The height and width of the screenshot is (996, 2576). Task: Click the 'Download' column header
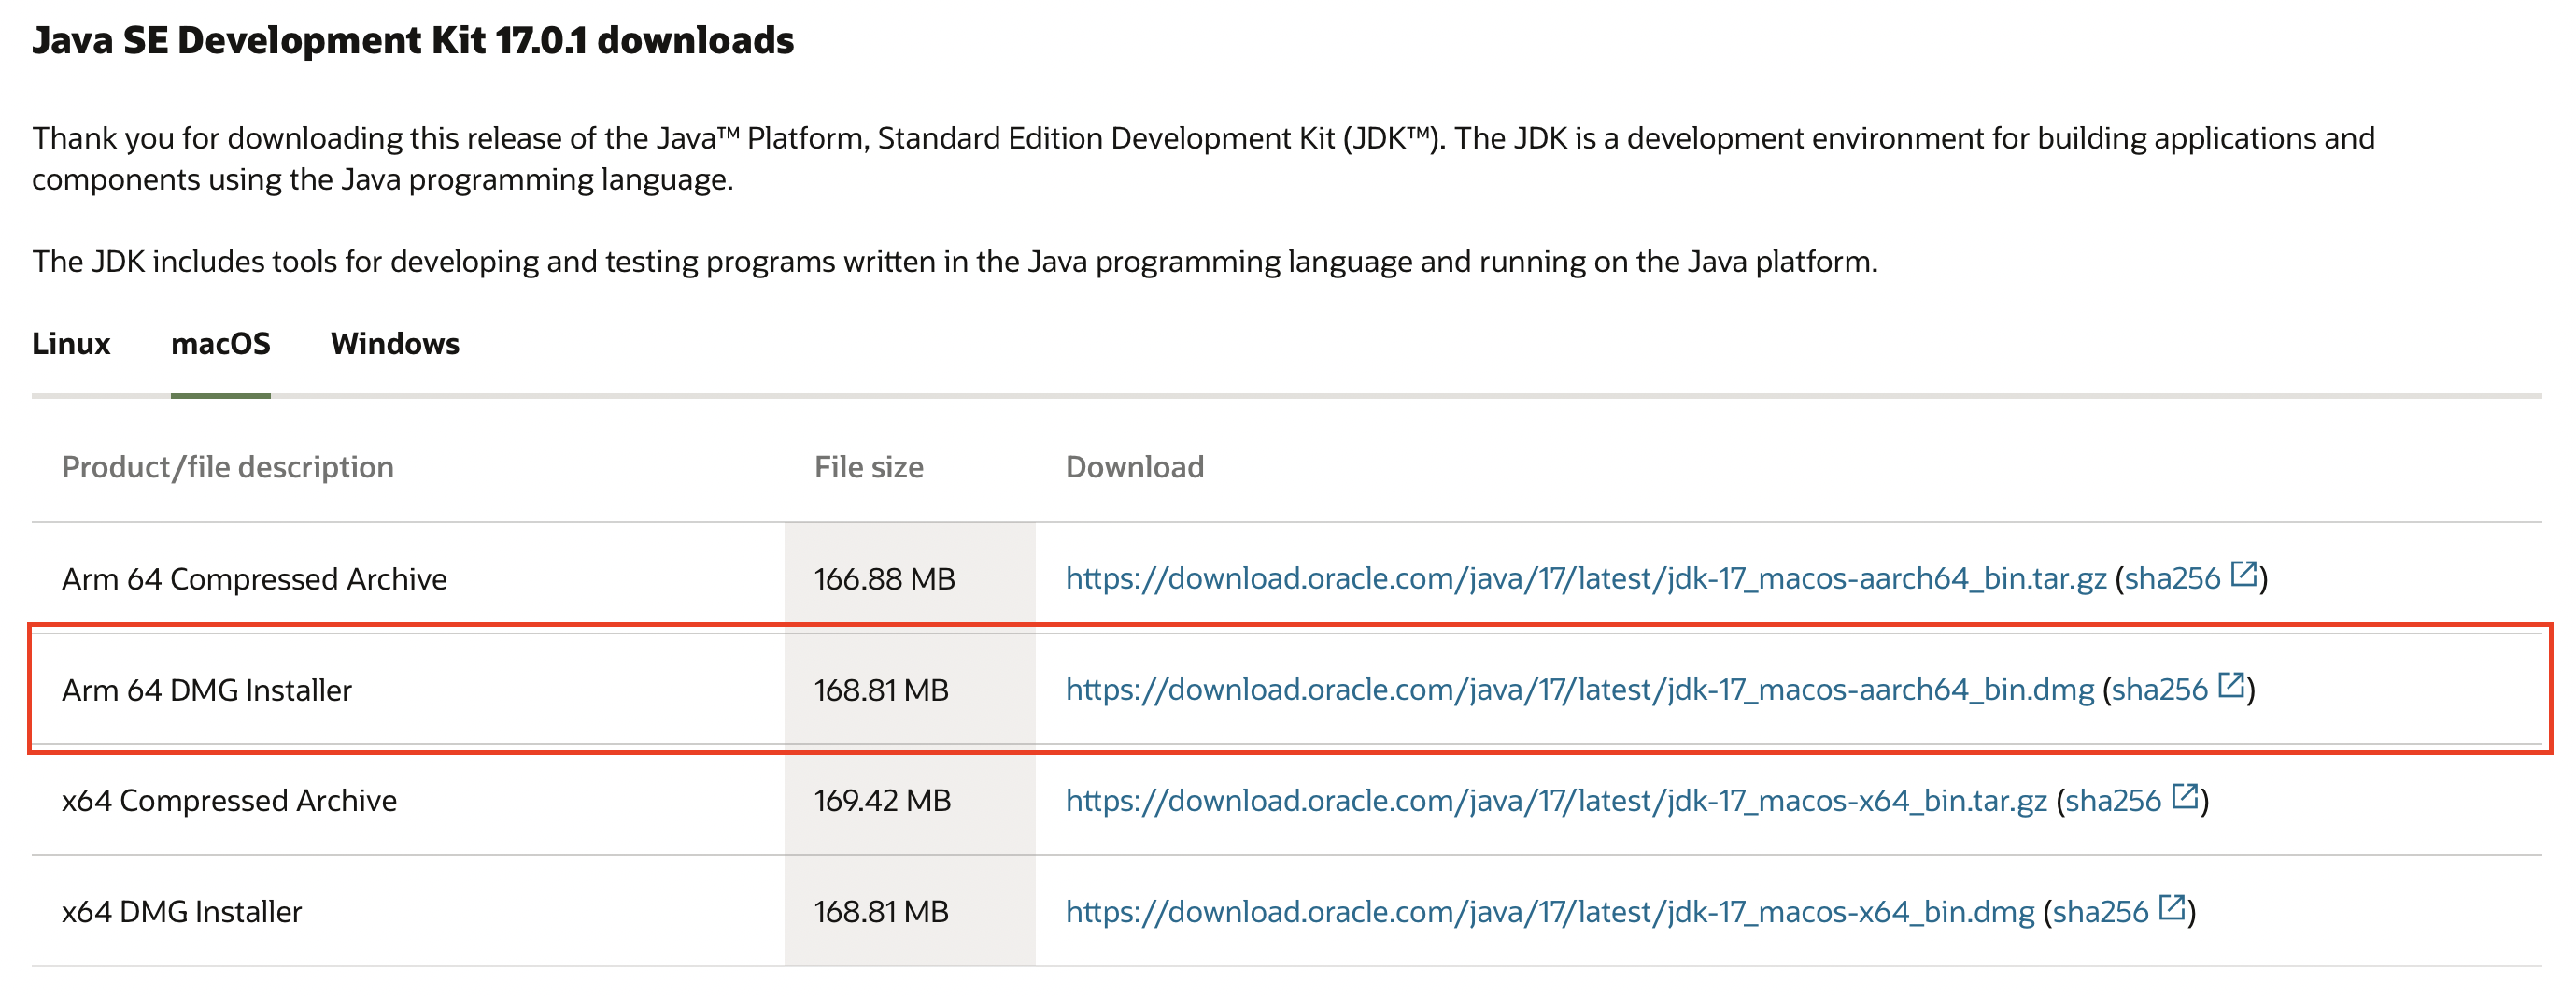(1135, 467)
